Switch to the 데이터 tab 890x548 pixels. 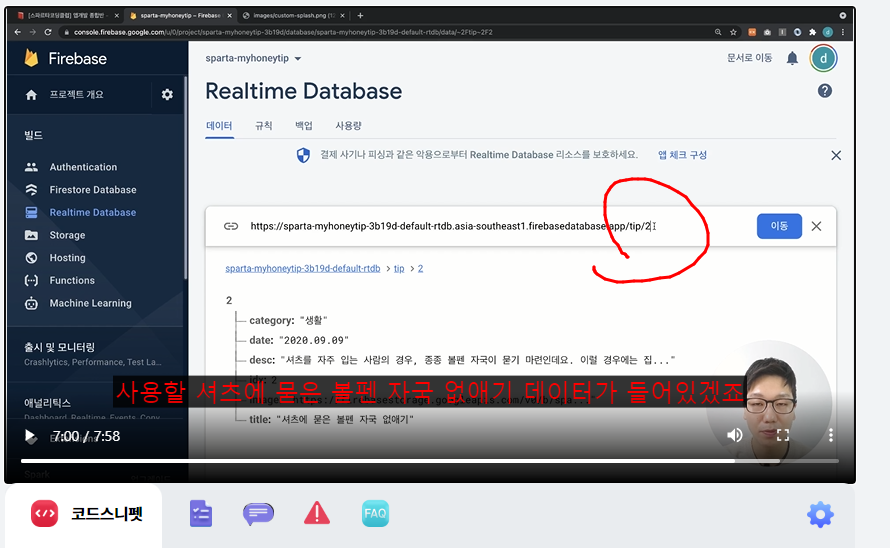219,126
